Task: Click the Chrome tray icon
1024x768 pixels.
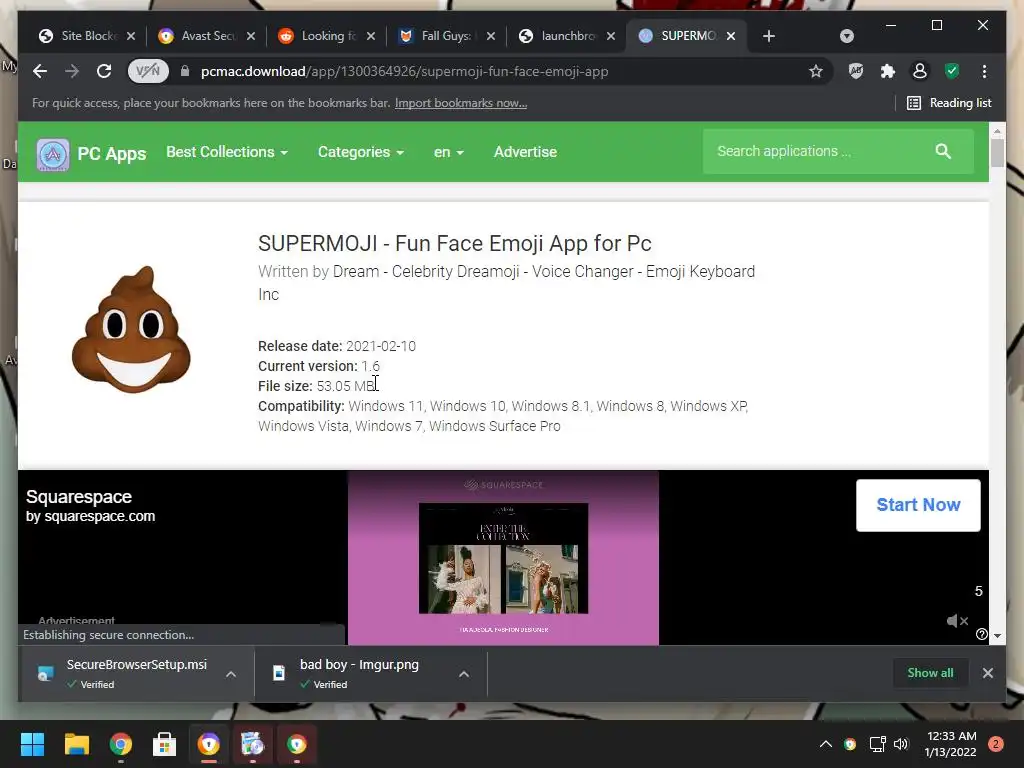Action: click(x=850, y=744)
